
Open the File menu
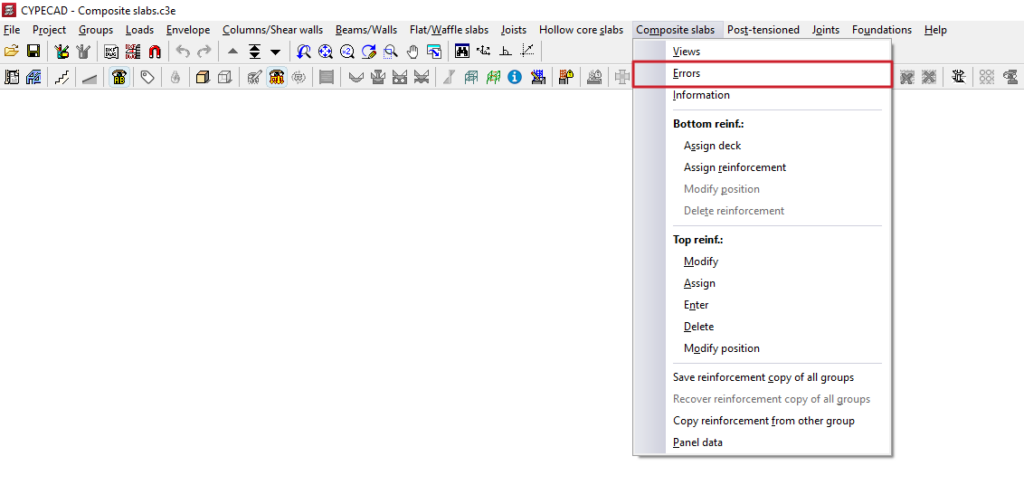click(x=12, y=30)
